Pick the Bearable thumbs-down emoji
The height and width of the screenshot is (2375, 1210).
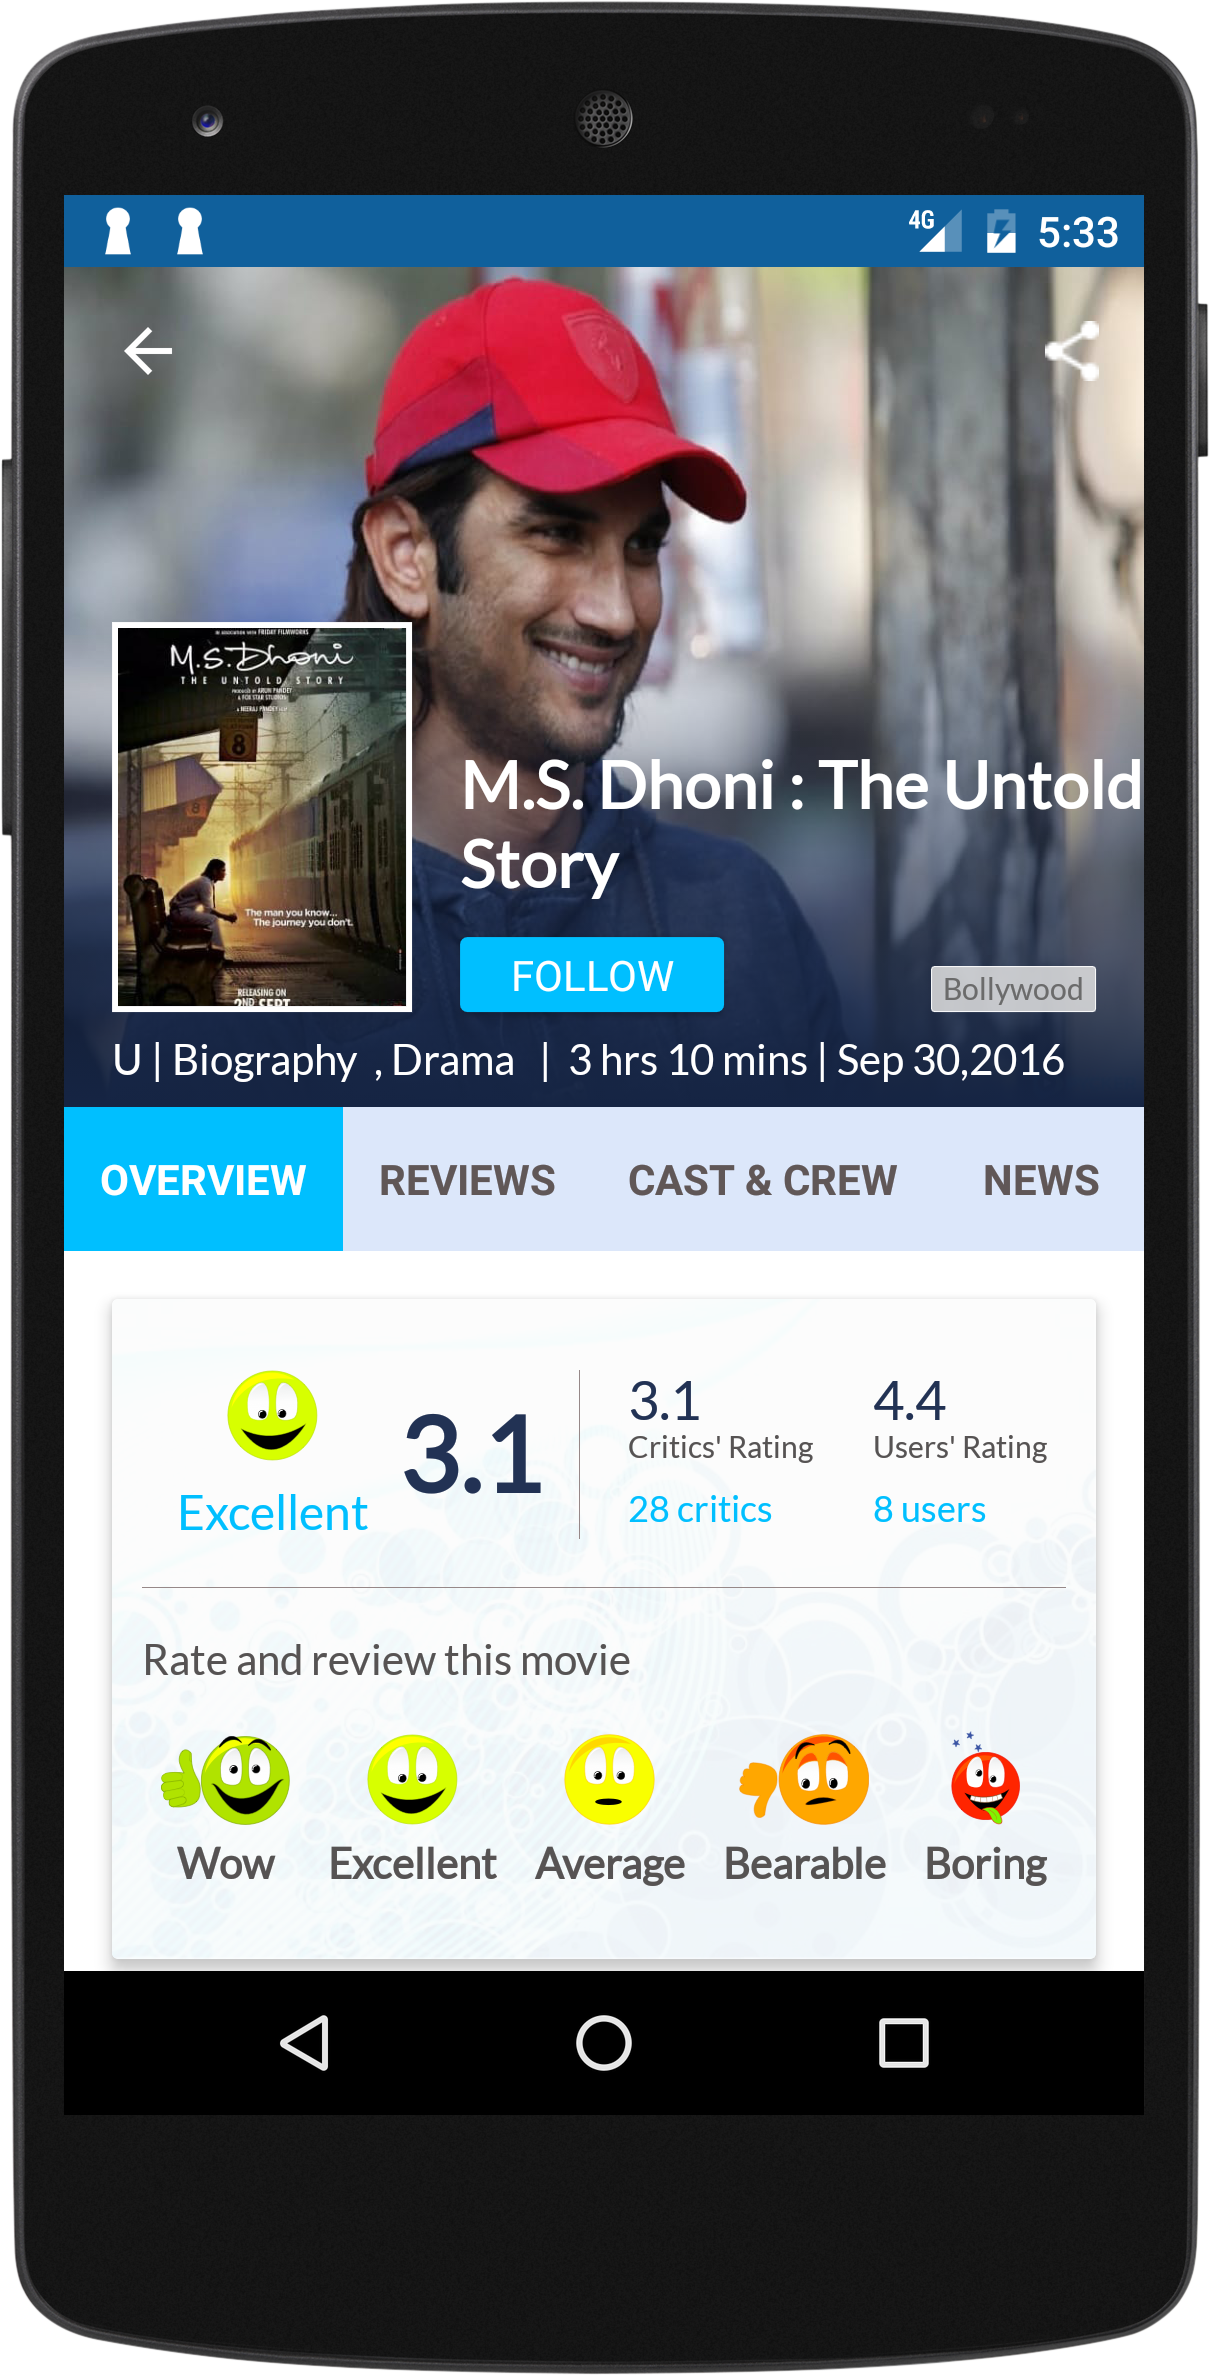(805, 1780)
